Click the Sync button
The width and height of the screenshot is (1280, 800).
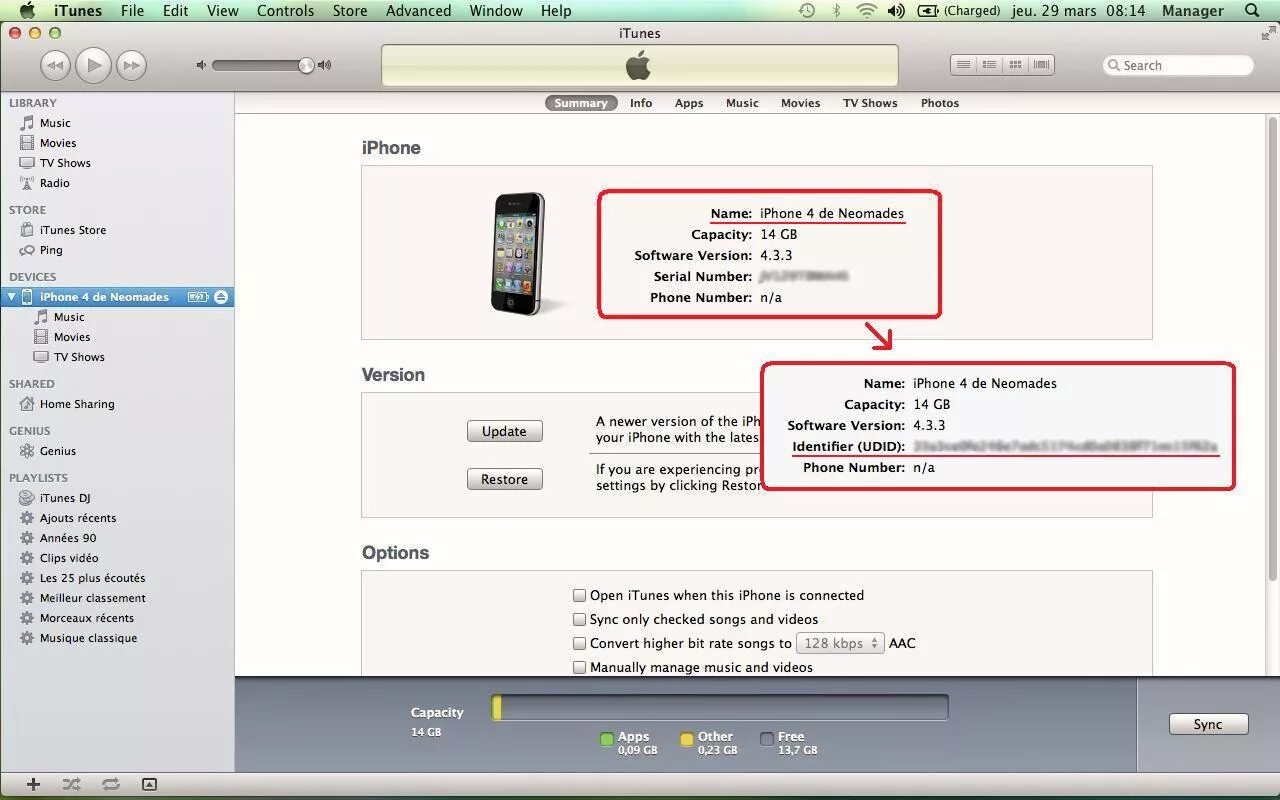click(x=1208, y=724)
